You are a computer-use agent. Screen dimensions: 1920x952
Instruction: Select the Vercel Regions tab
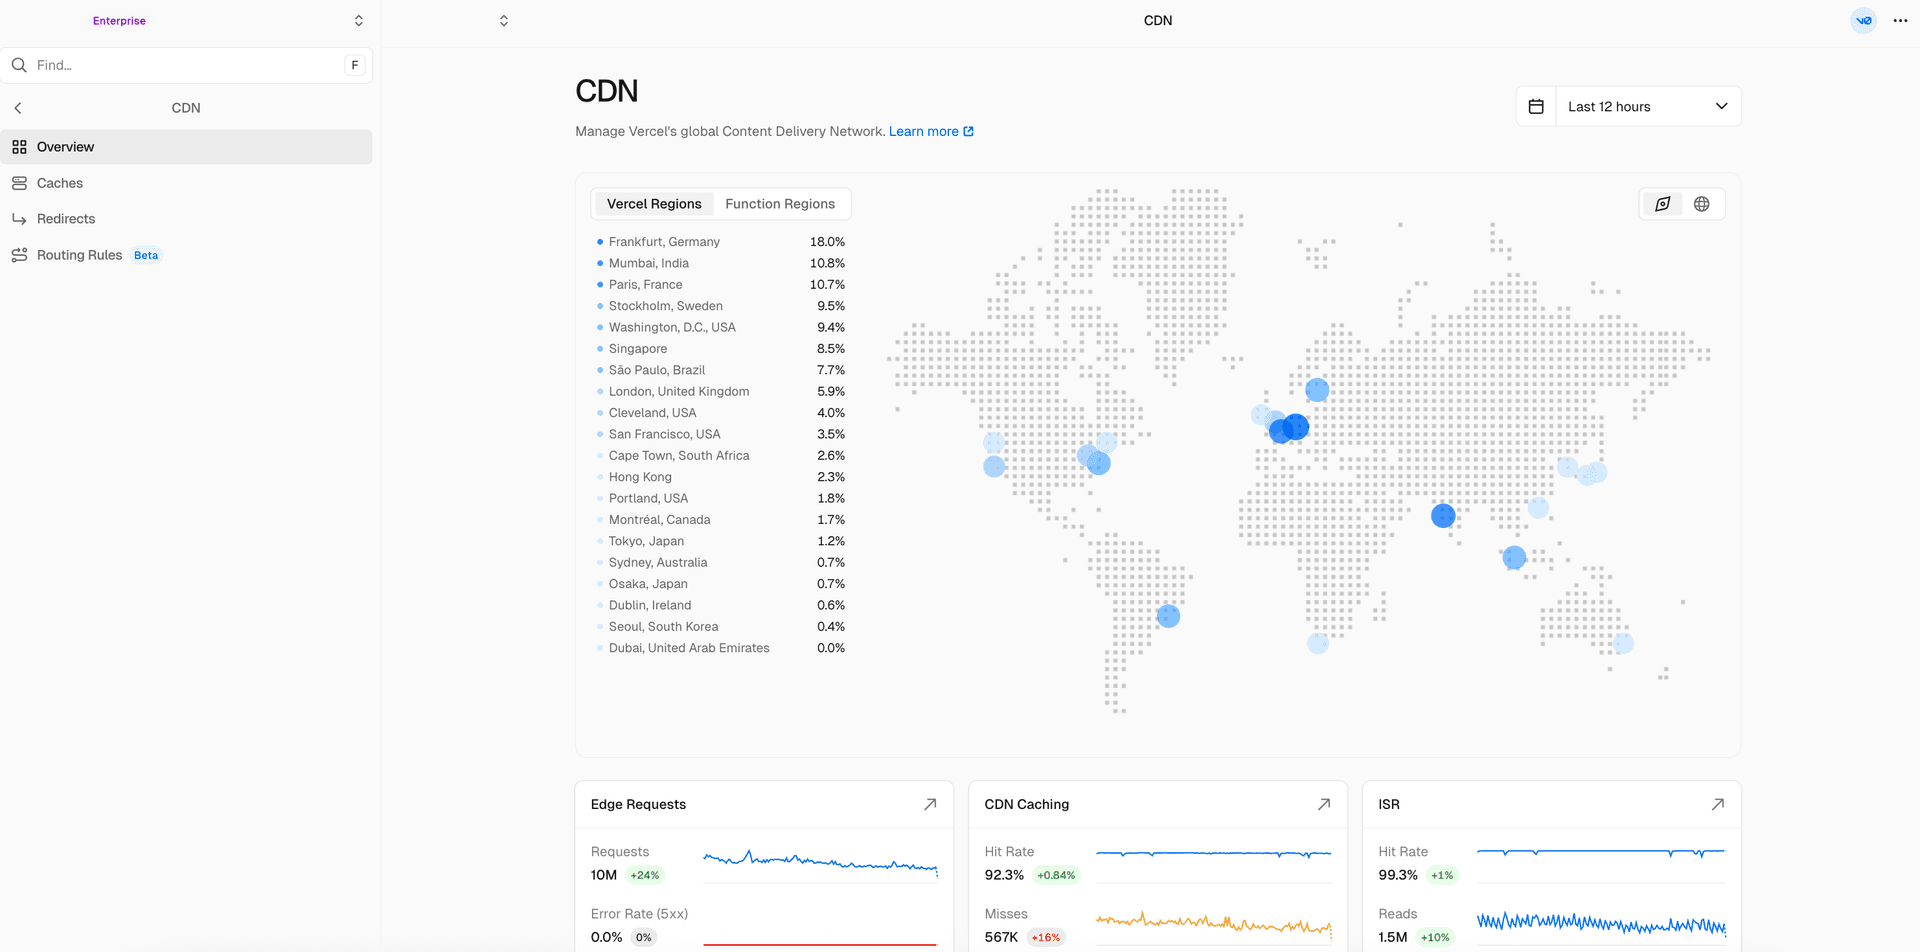point(654,204)
